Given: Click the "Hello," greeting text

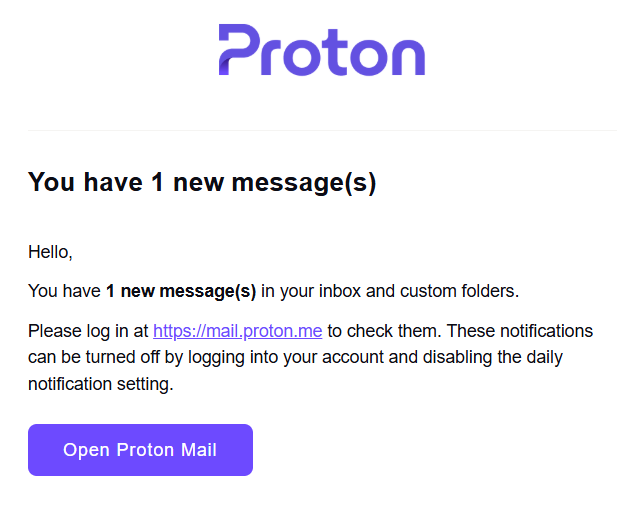Looking at the screenshot, I should point(50,252).
